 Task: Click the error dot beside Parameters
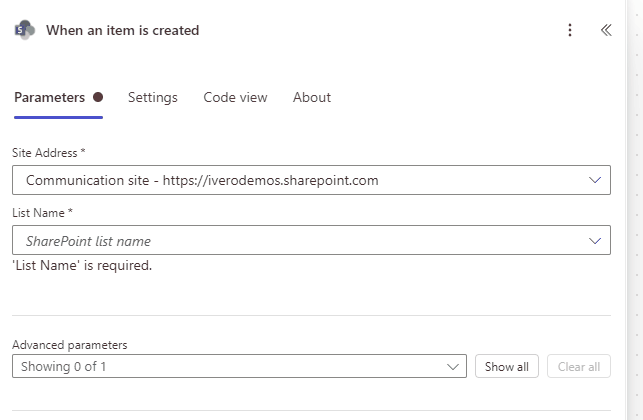click(98, 97)
